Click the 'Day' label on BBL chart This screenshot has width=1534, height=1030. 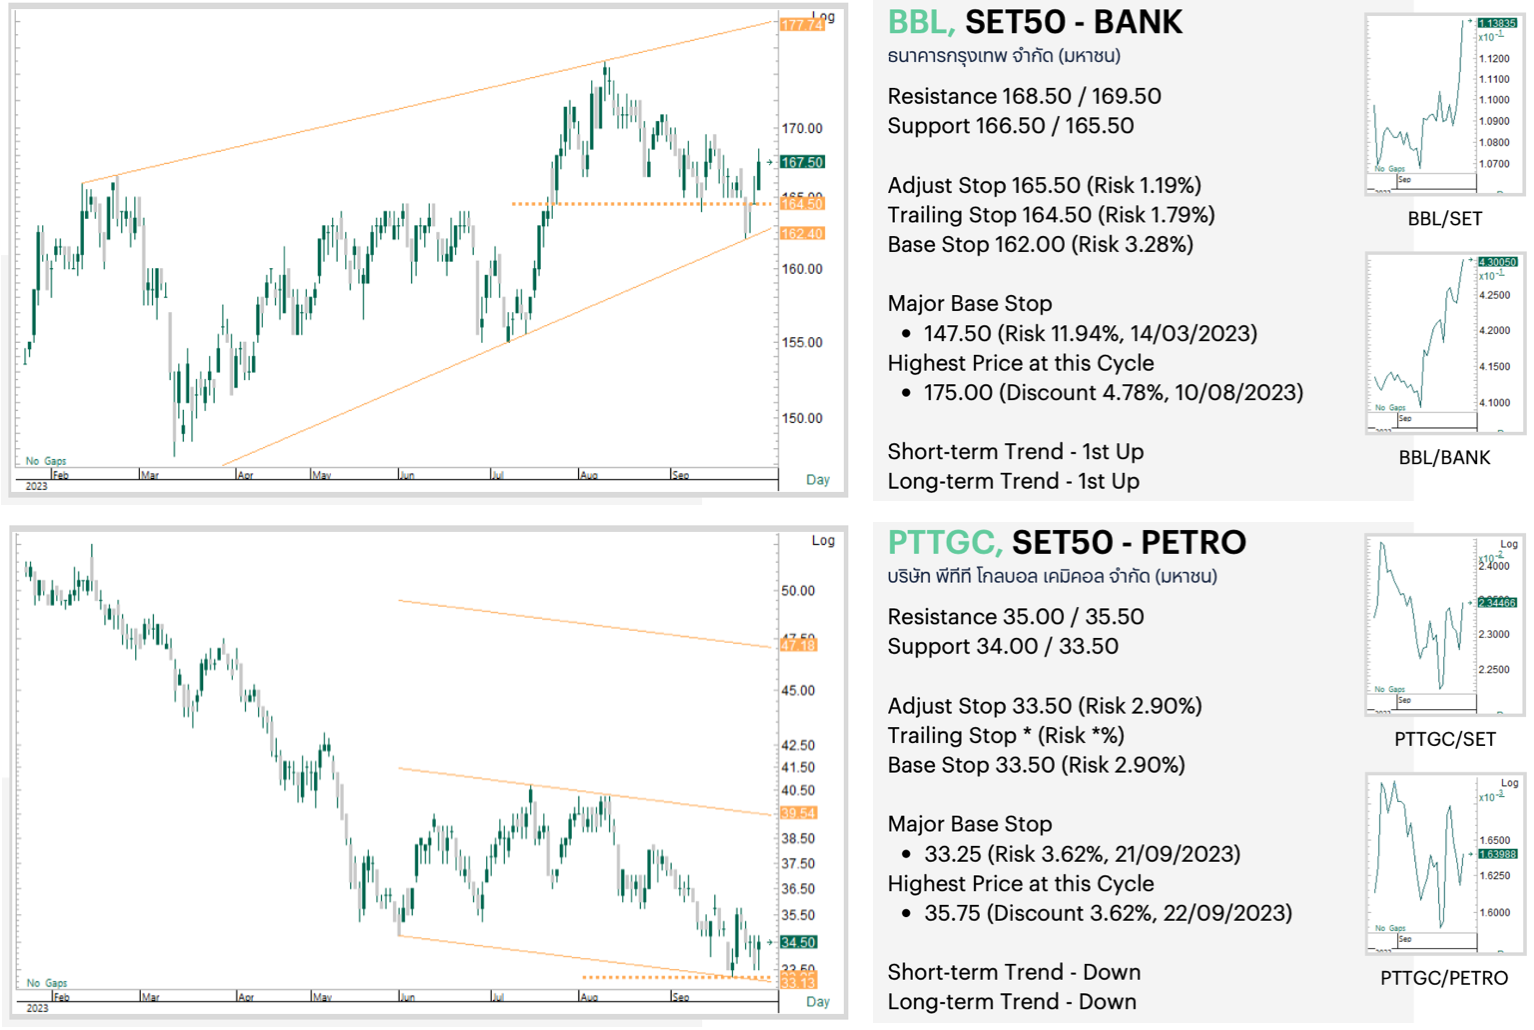(818, 480)
